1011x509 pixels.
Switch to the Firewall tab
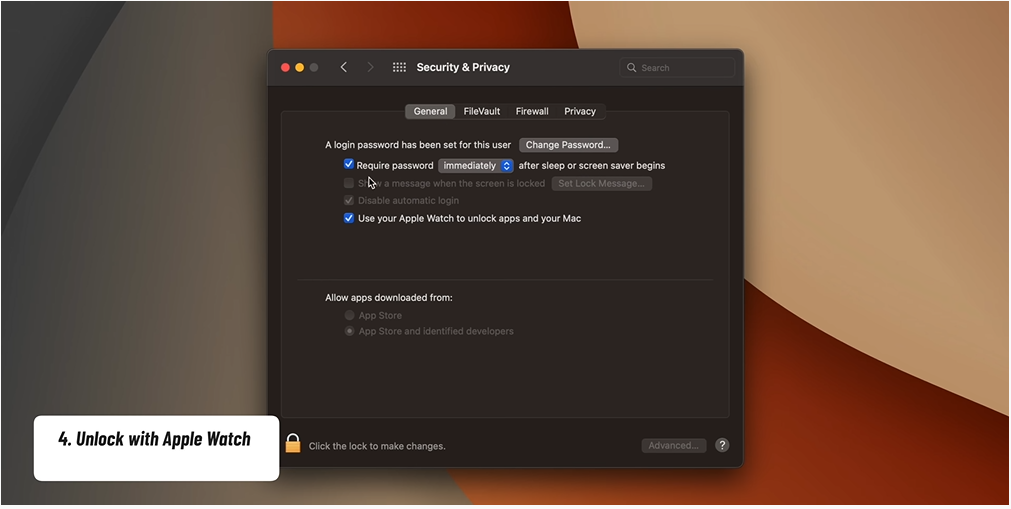tap(532, 111)
